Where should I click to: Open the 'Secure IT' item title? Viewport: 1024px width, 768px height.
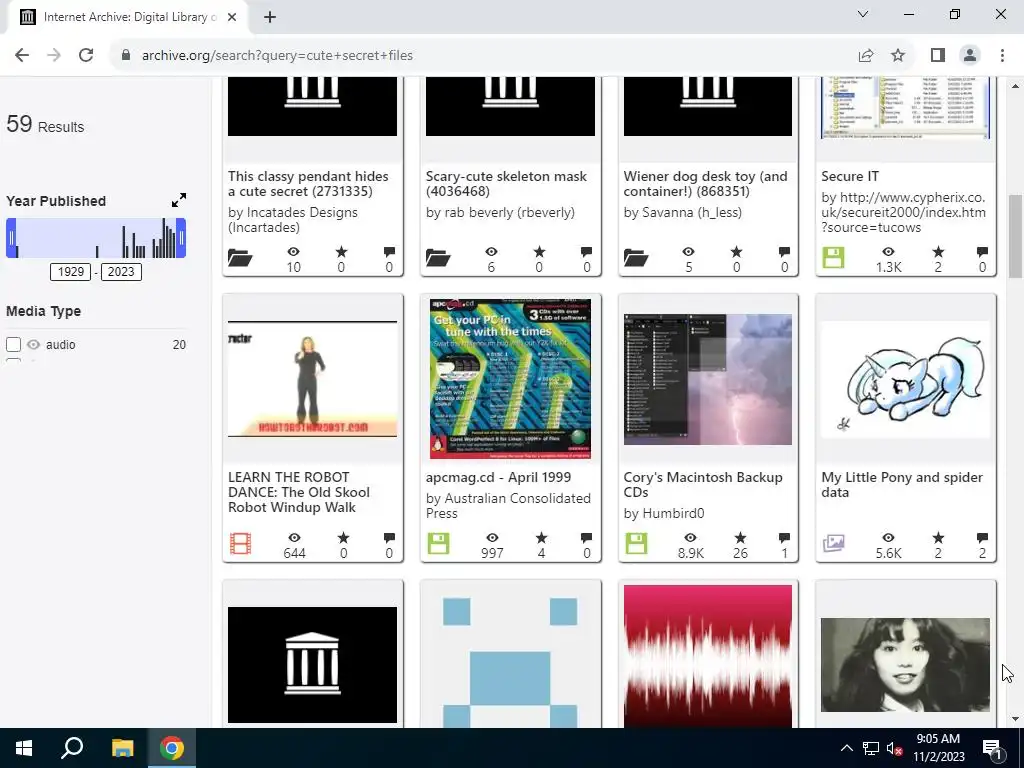(x=850, y=176)
